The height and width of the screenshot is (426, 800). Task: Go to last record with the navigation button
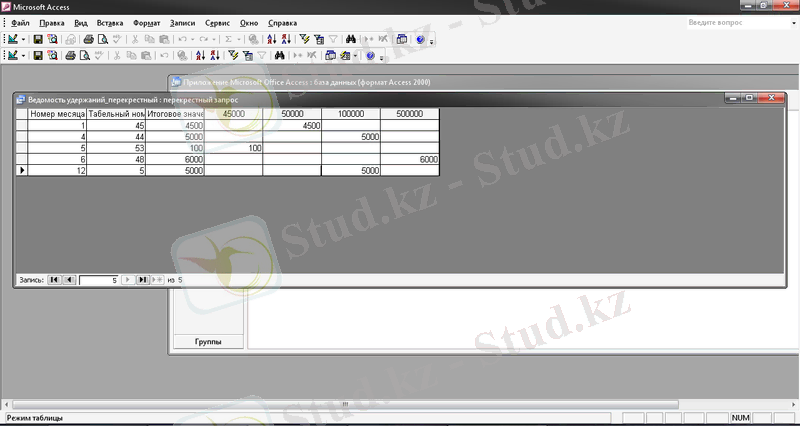pos(143,280)
